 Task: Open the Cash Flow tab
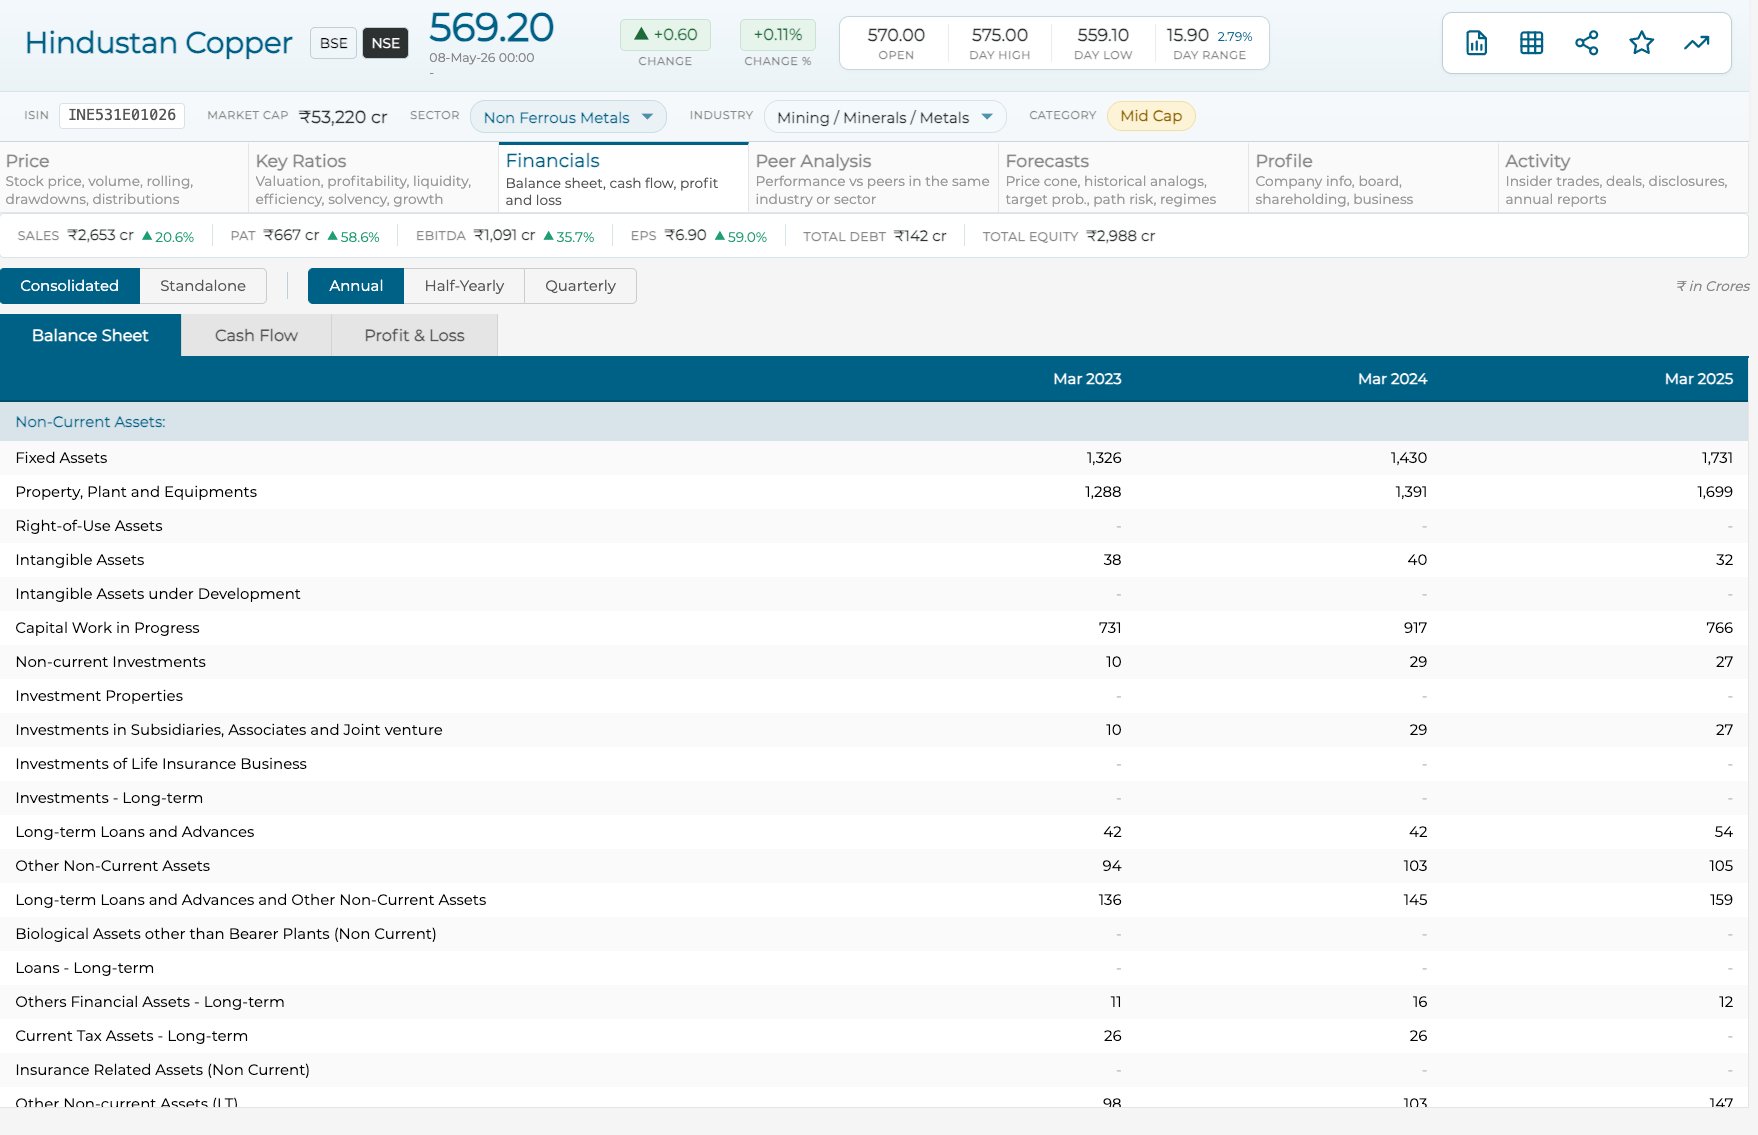(x=256, y=336)
